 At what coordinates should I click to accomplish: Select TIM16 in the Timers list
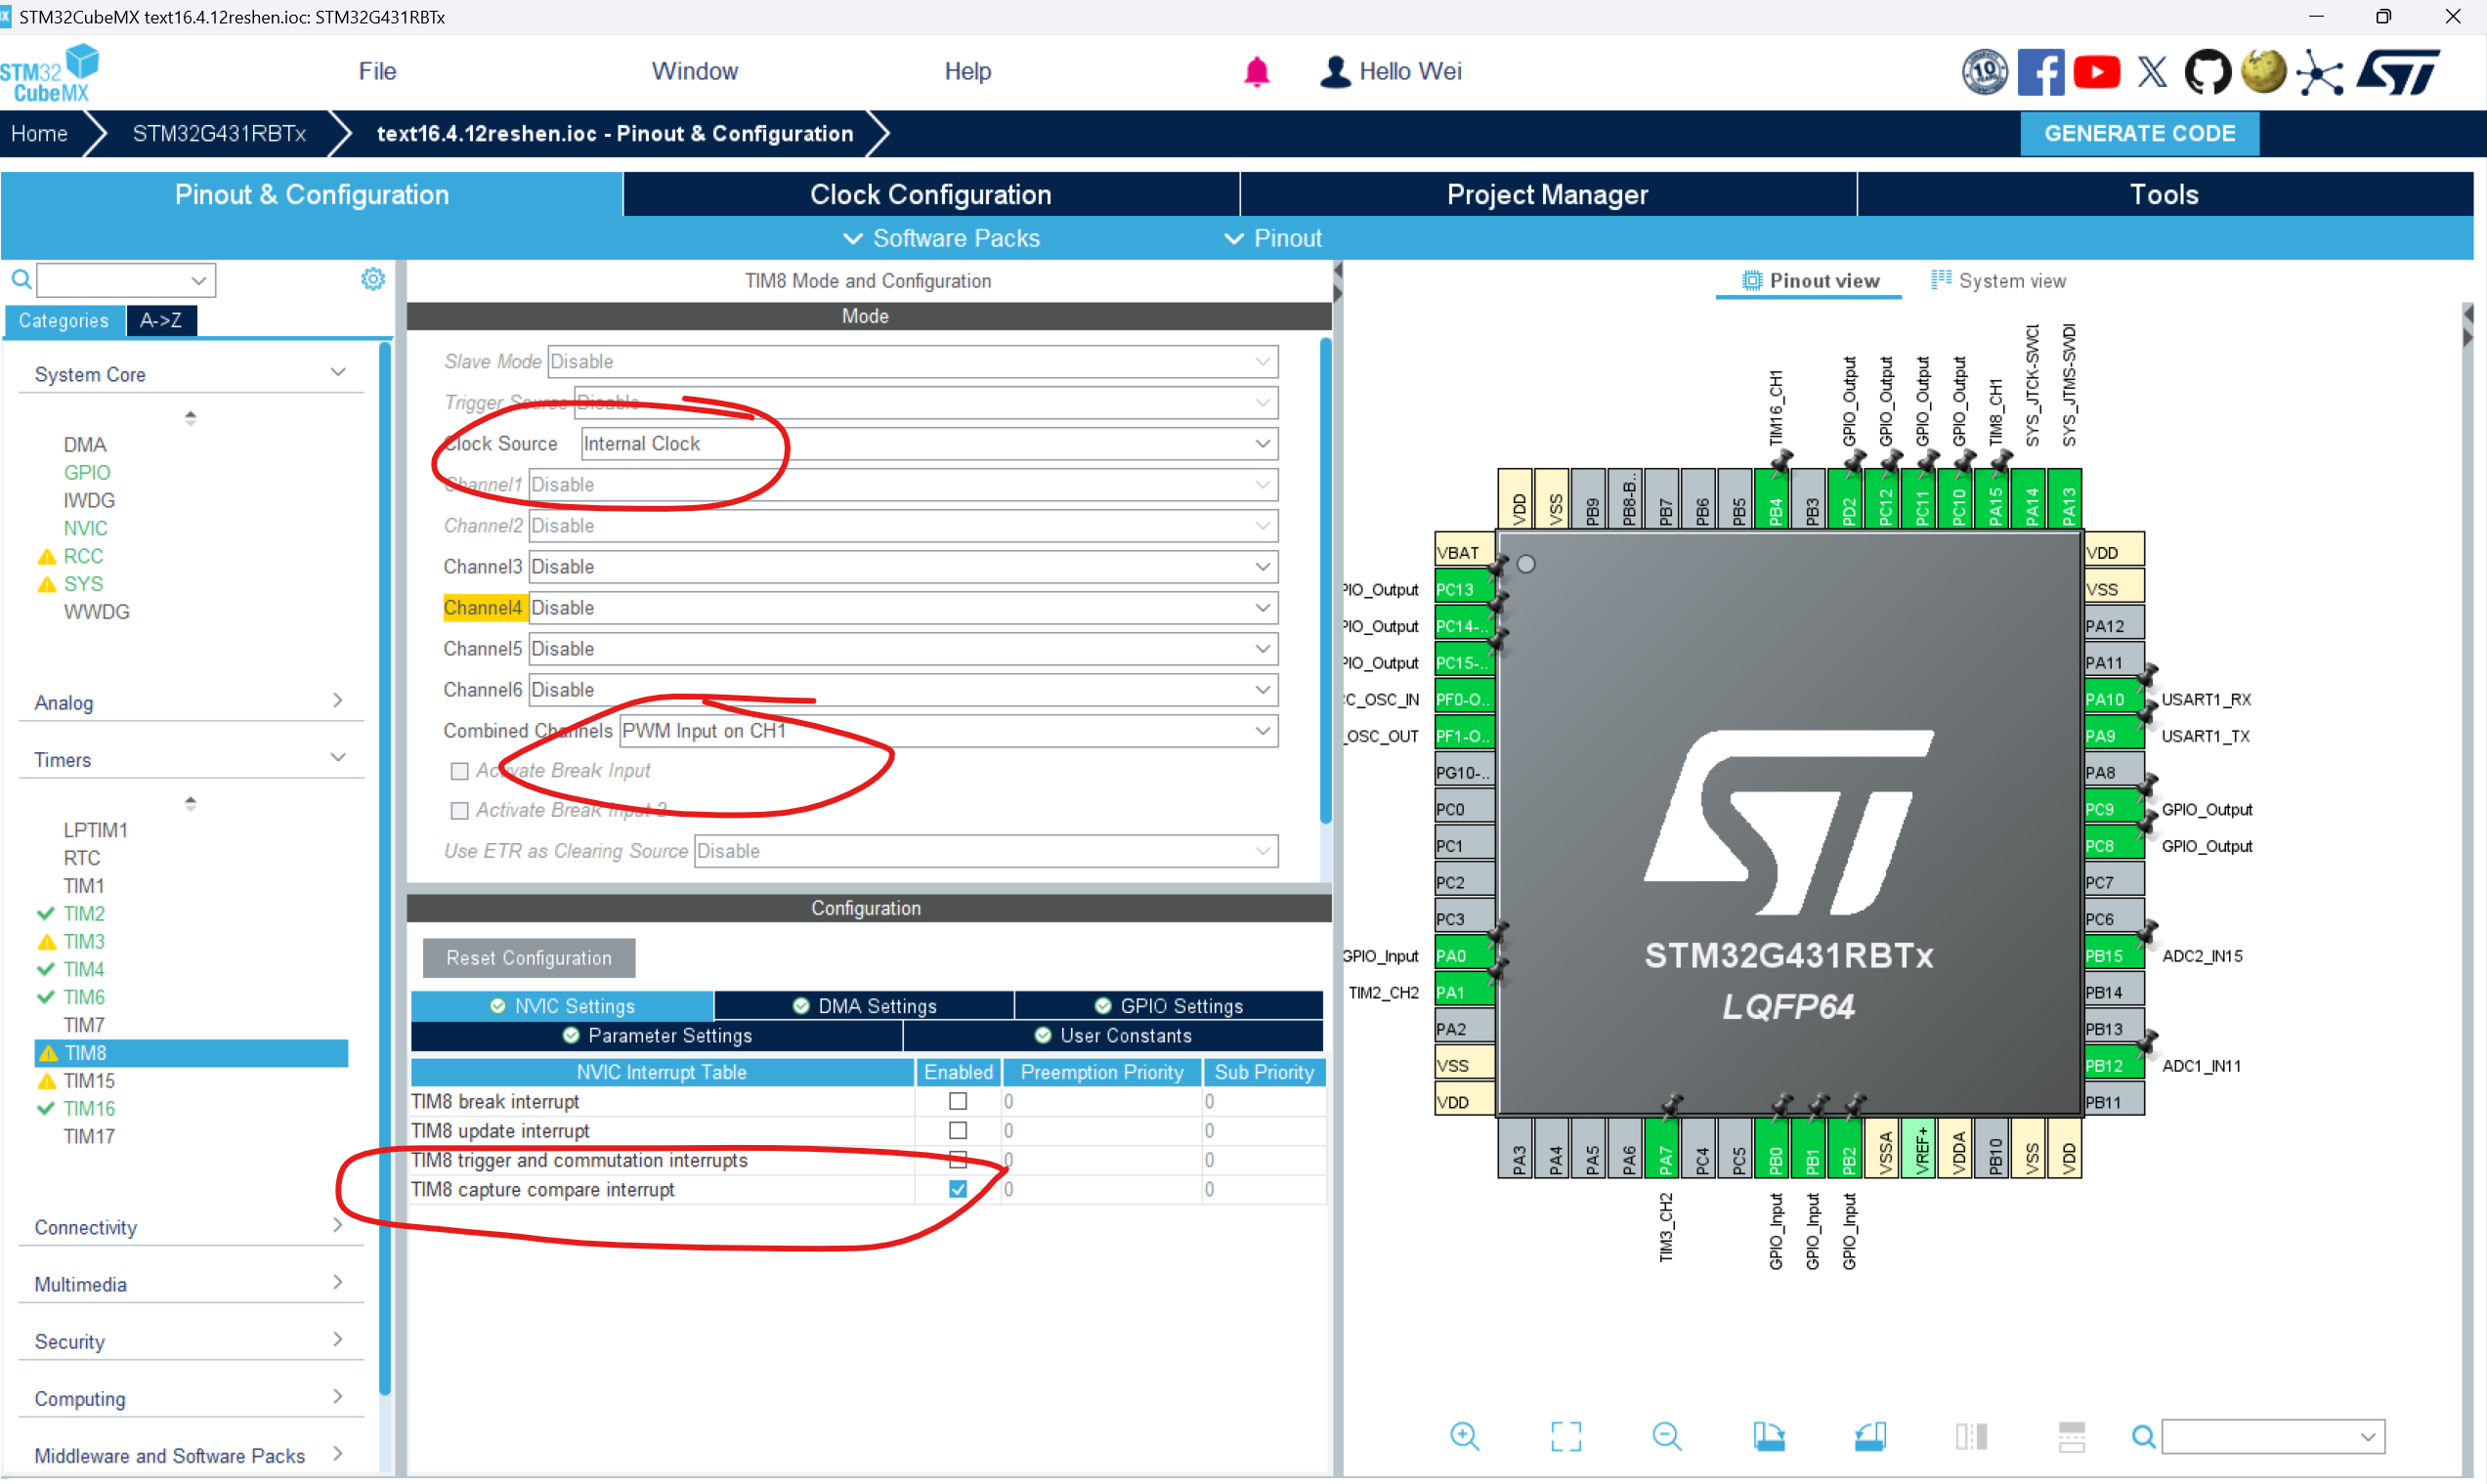point(89,1108)
